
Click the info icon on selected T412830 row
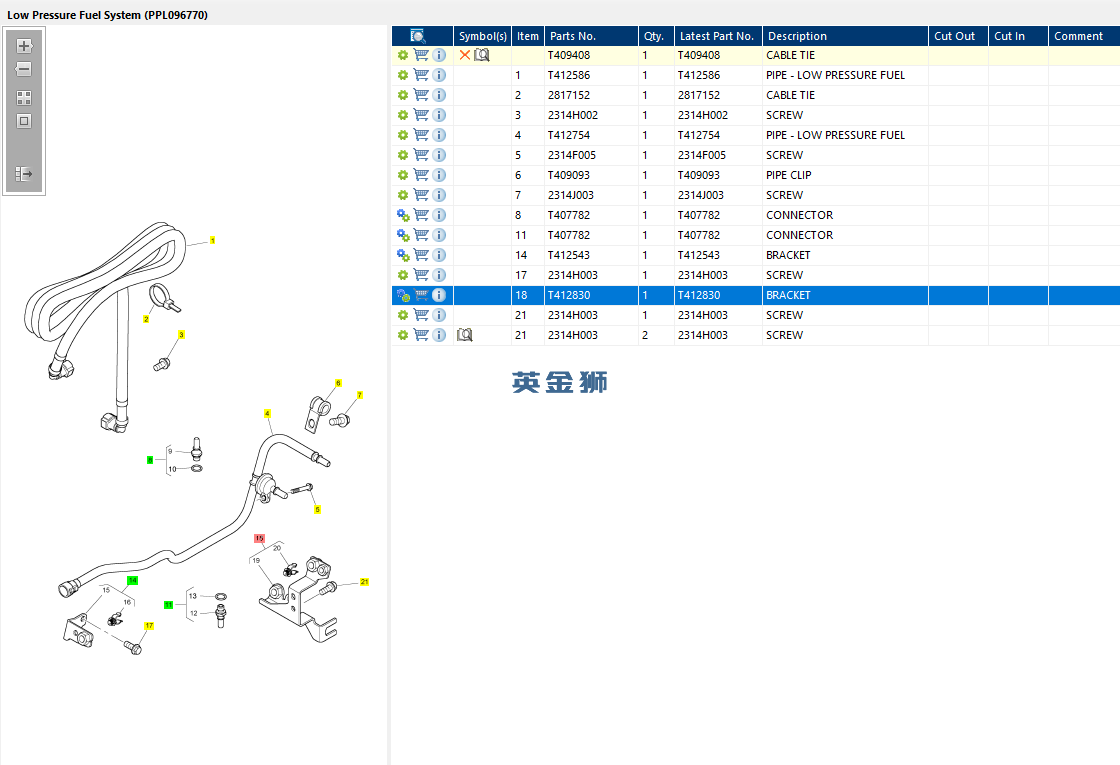(439, 295)
